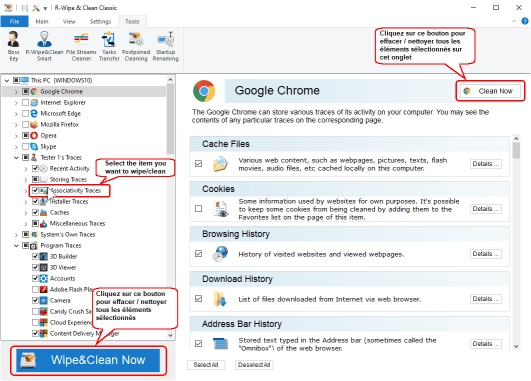Viewport: 531px width, 381px height.
Task: Expand the Opera tree node
Action: coord(16,136)
